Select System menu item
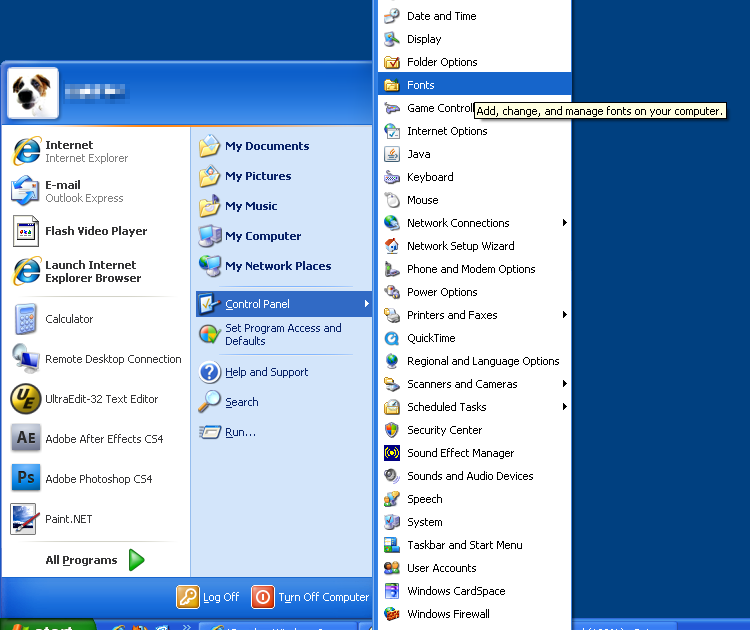Viewport: 750px width, 630px height. (x=474, y=522)
